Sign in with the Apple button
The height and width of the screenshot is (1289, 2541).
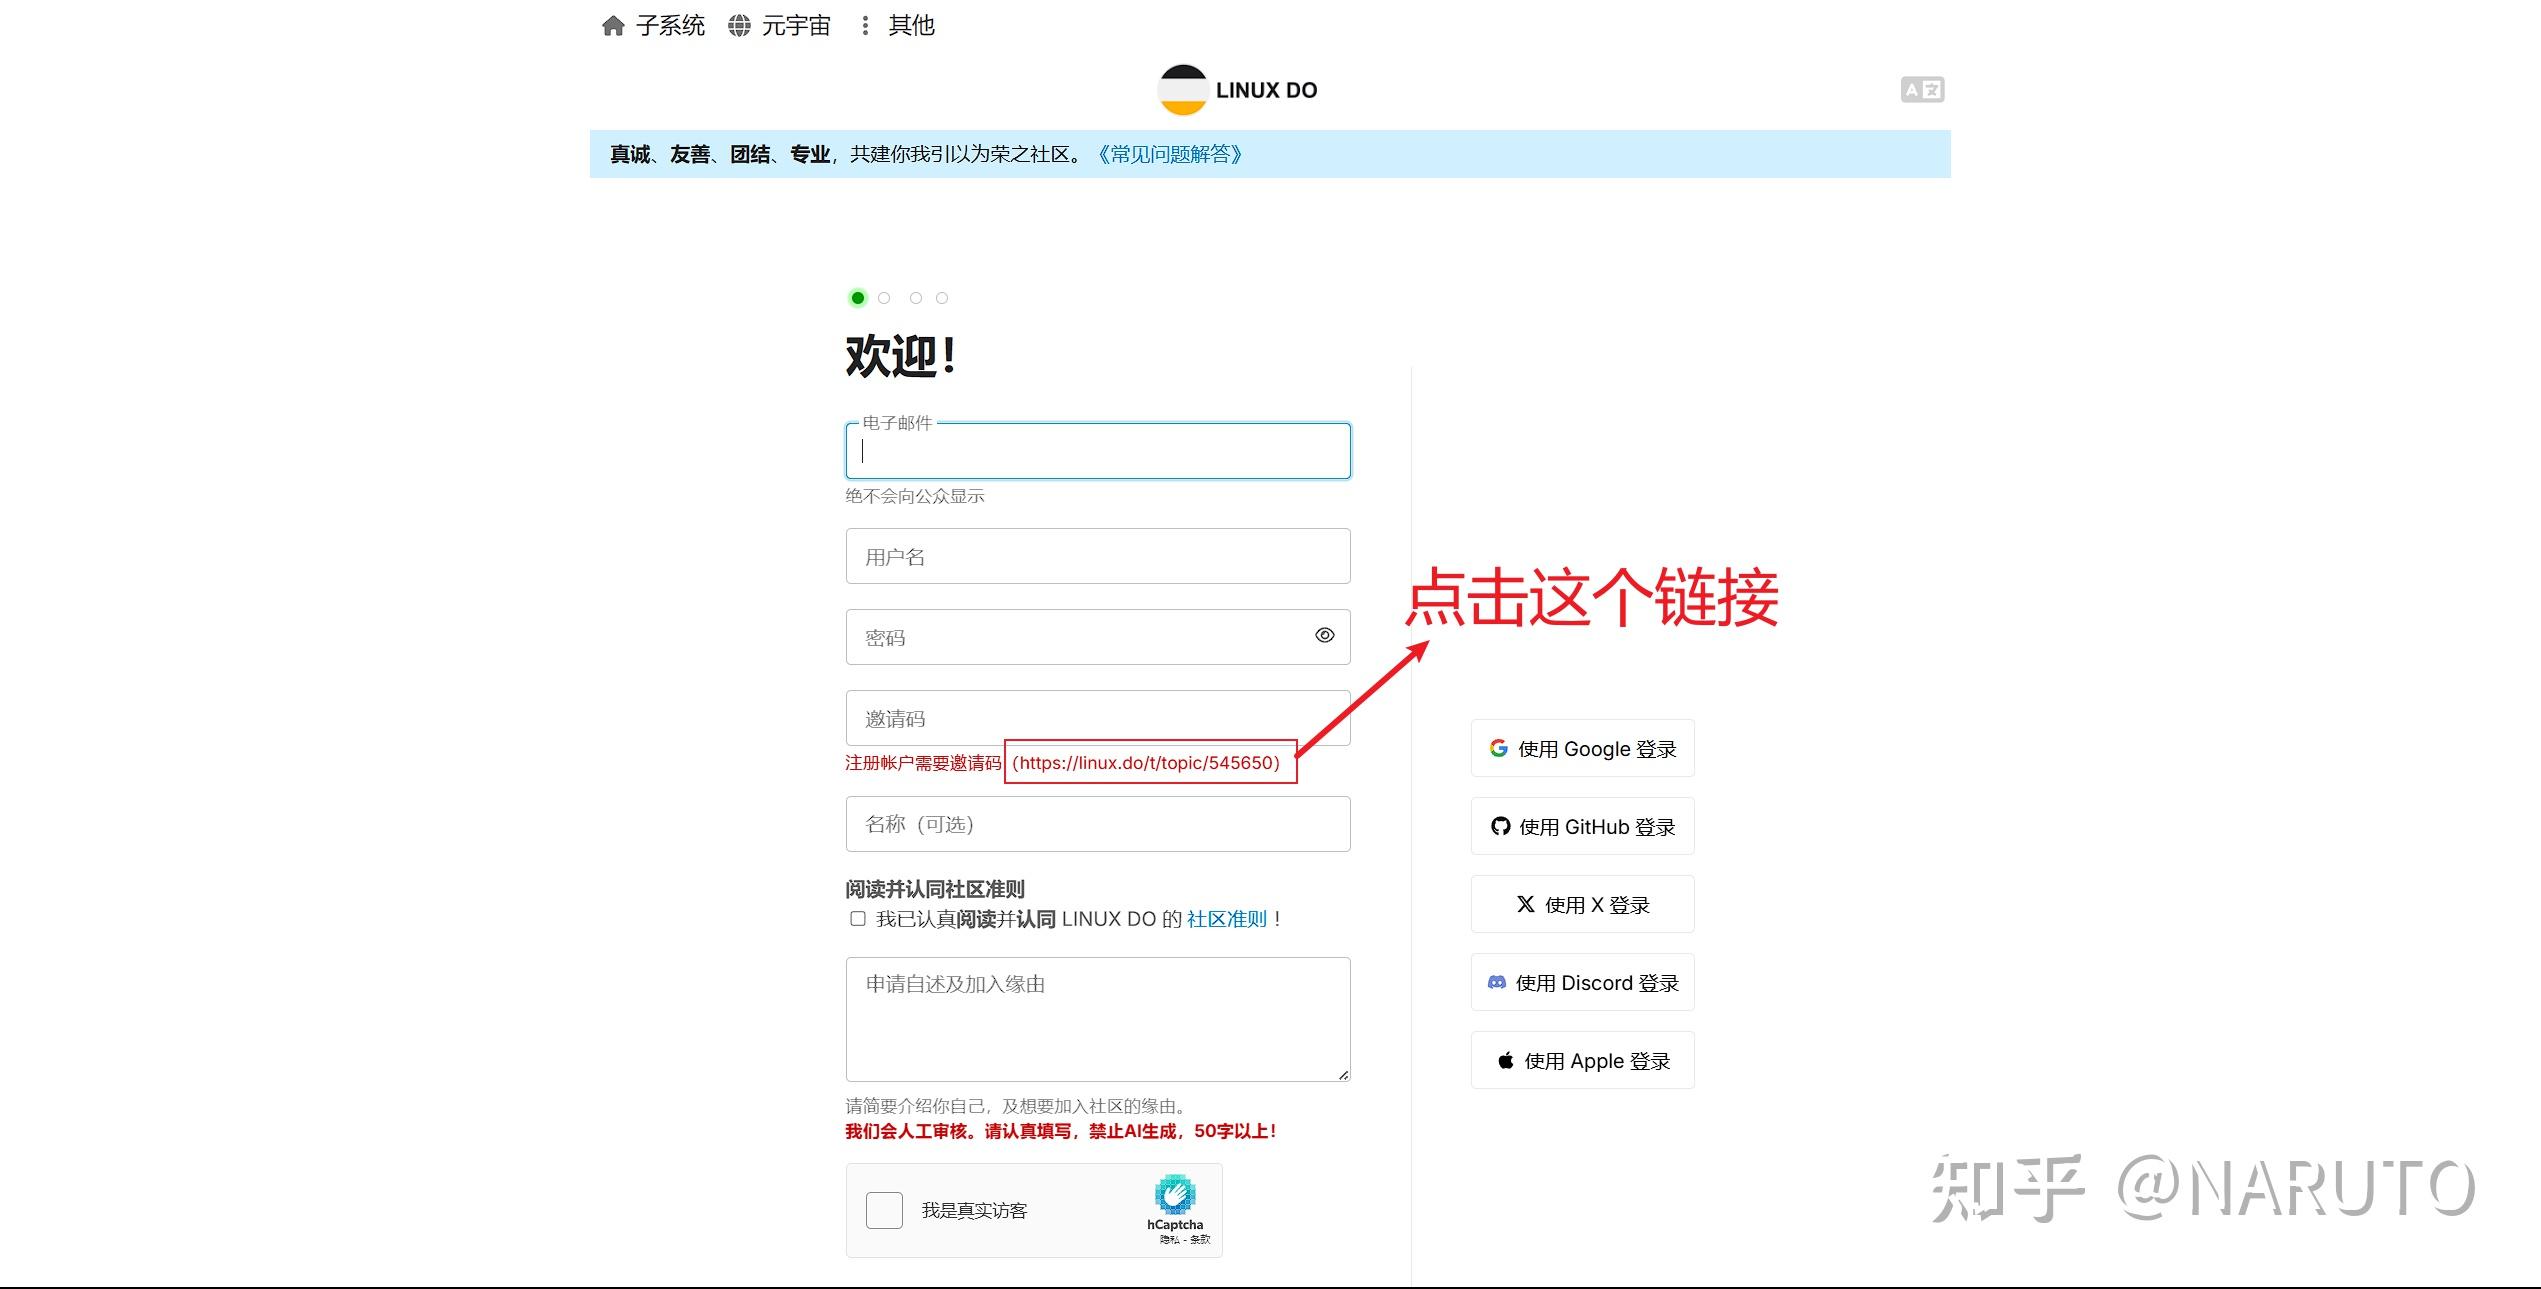(1582, 1061)
